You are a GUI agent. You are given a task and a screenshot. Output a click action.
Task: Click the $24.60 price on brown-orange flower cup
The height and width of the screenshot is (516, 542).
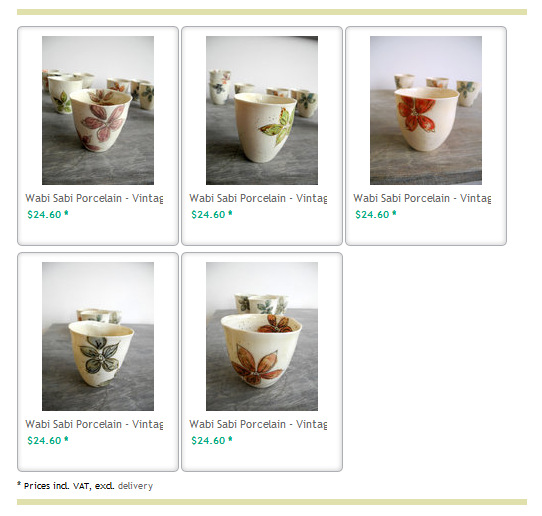(x=208, y=441)
